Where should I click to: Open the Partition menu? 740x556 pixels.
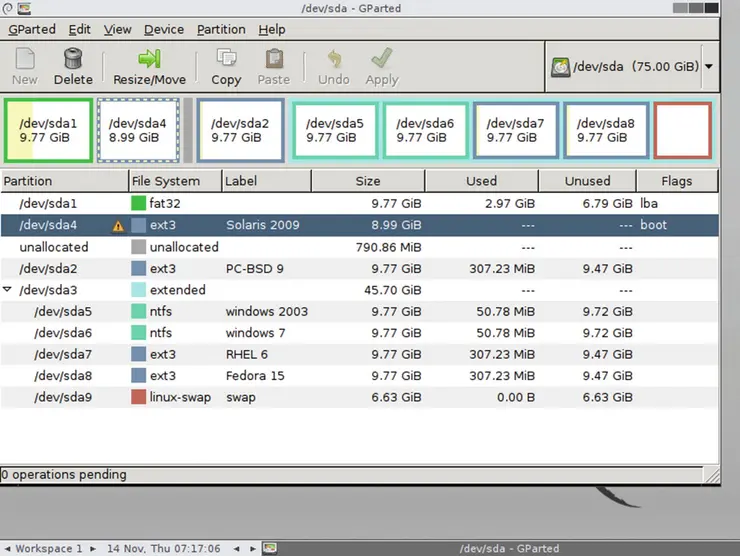[x=221, y=30]
